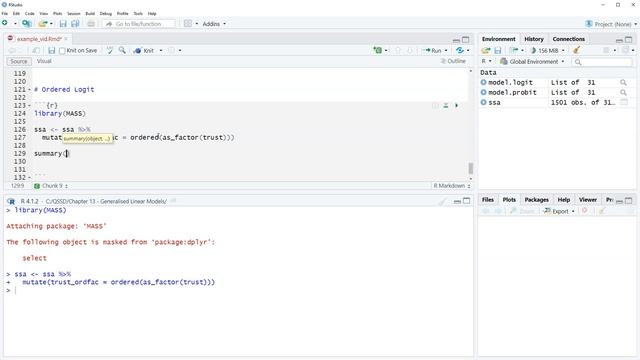Click the Open file folder icon
The image size is (640, 360).
pyautogui.click(x=42, y=24)
